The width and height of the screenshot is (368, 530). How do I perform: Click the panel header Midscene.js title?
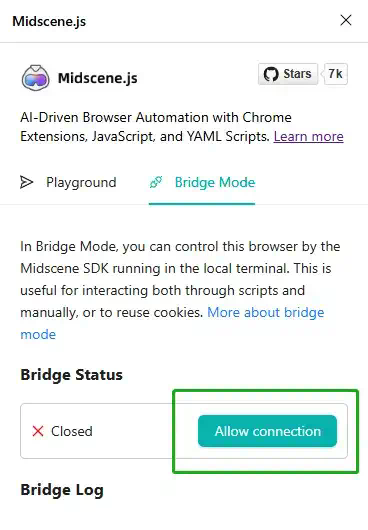point(49,21)
